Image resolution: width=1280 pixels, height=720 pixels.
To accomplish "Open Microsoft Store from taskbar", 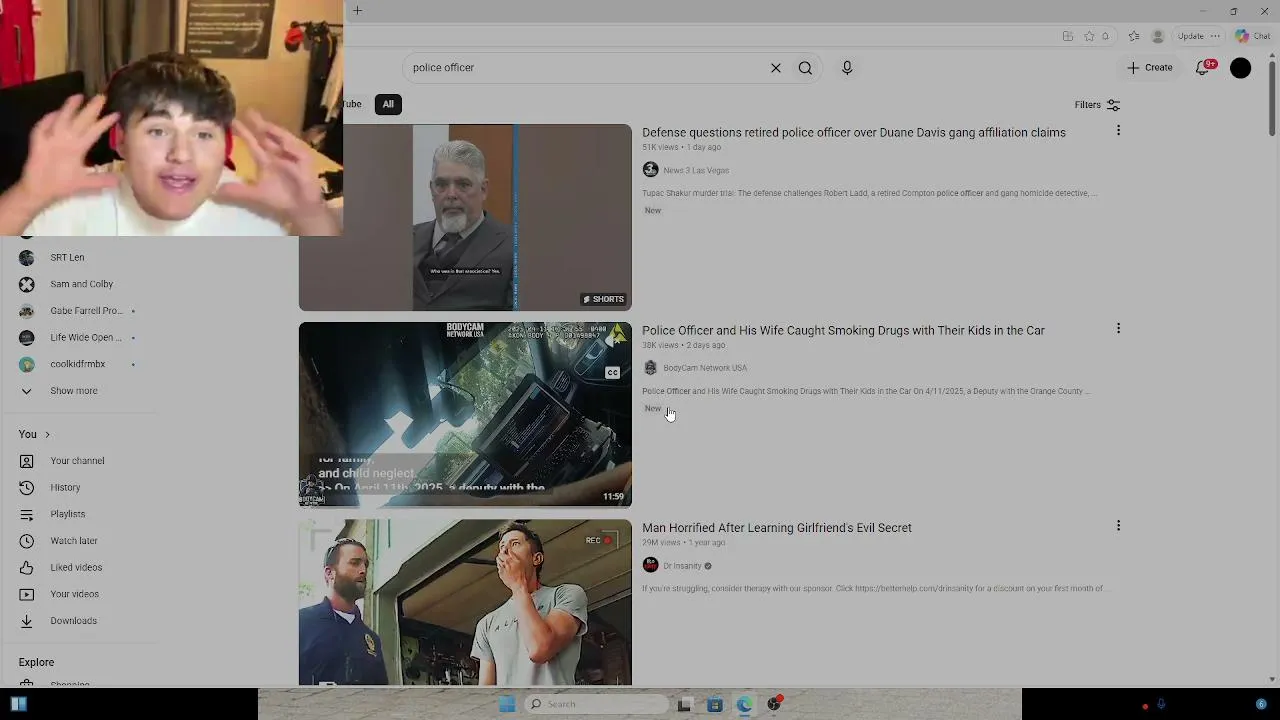I will point(715,705).
